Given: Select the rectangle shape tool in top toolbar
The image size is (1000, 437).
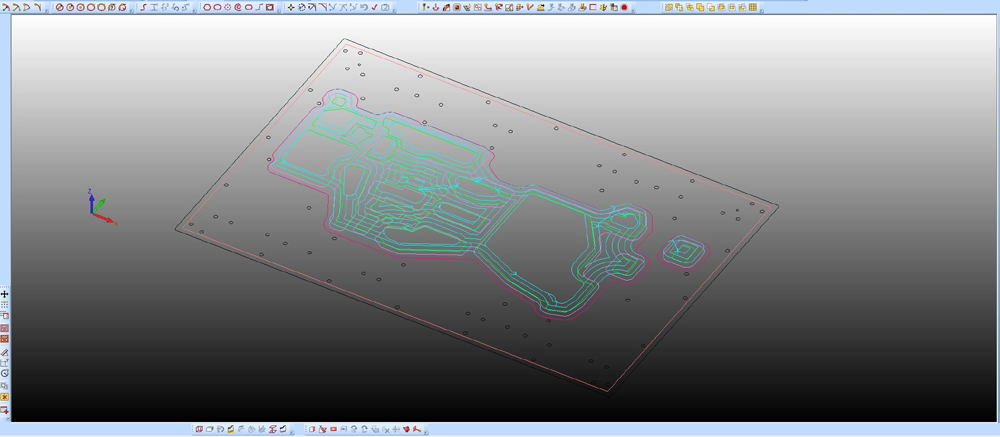Looking at the screenshot, I should click(x=270, y=7).
